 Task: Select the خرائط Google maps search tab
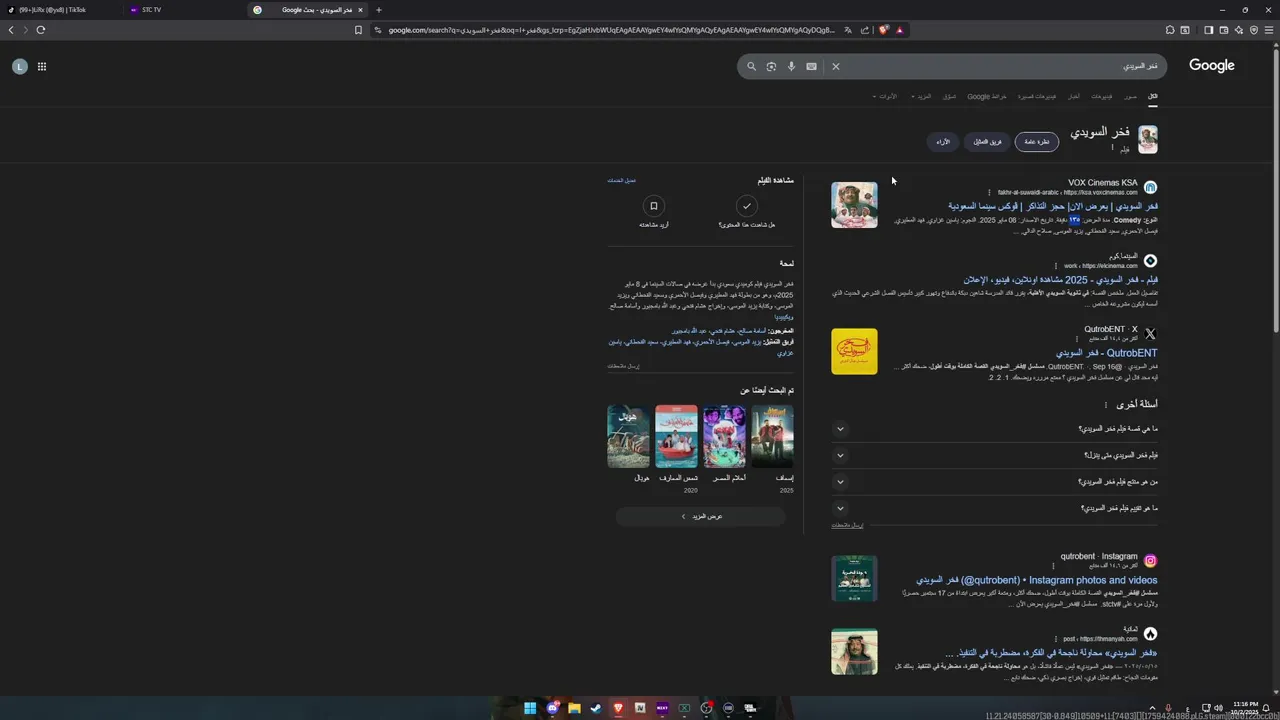click(986, 97)
